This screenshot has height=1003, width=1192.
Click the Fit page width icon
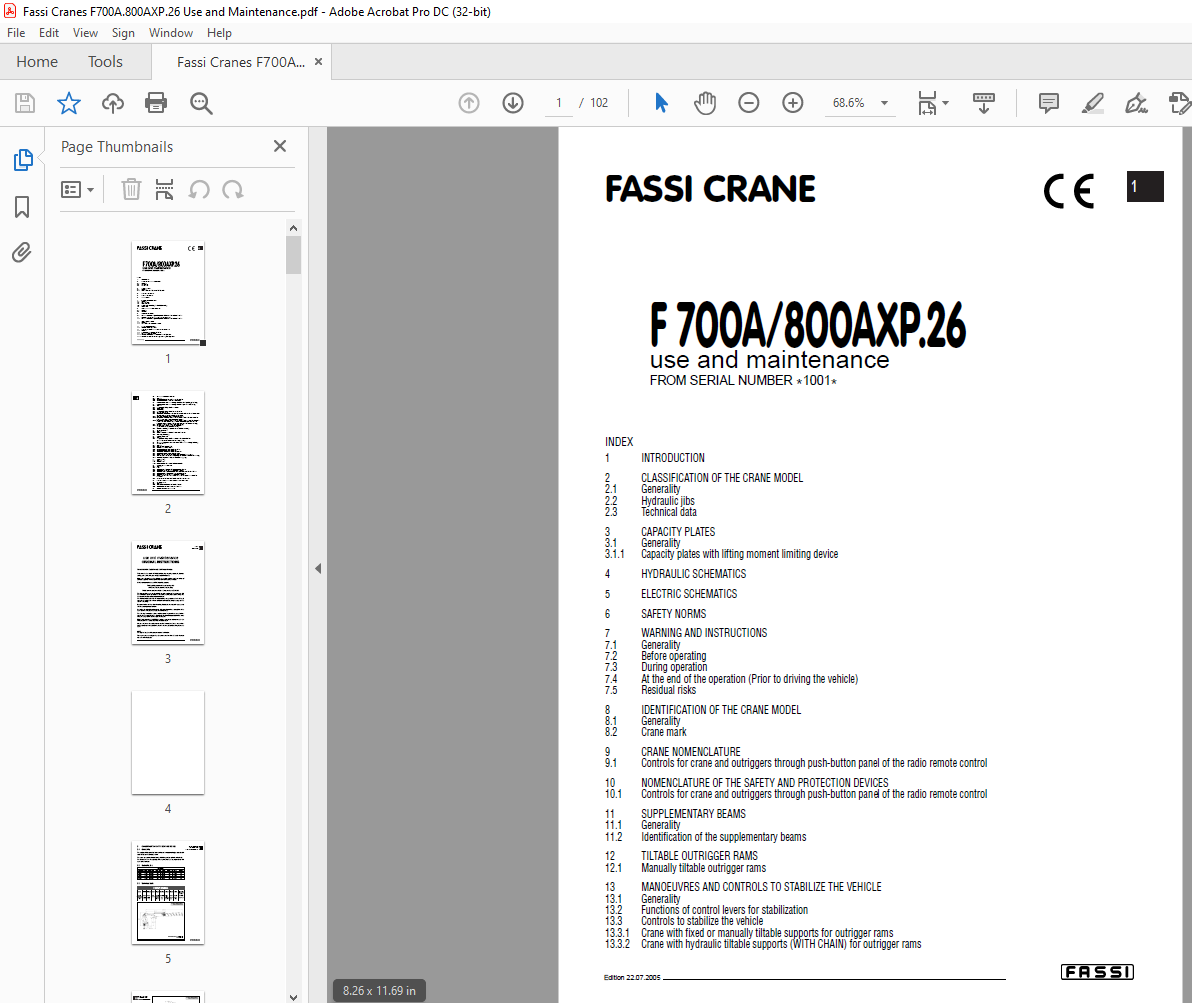(927, 103)
